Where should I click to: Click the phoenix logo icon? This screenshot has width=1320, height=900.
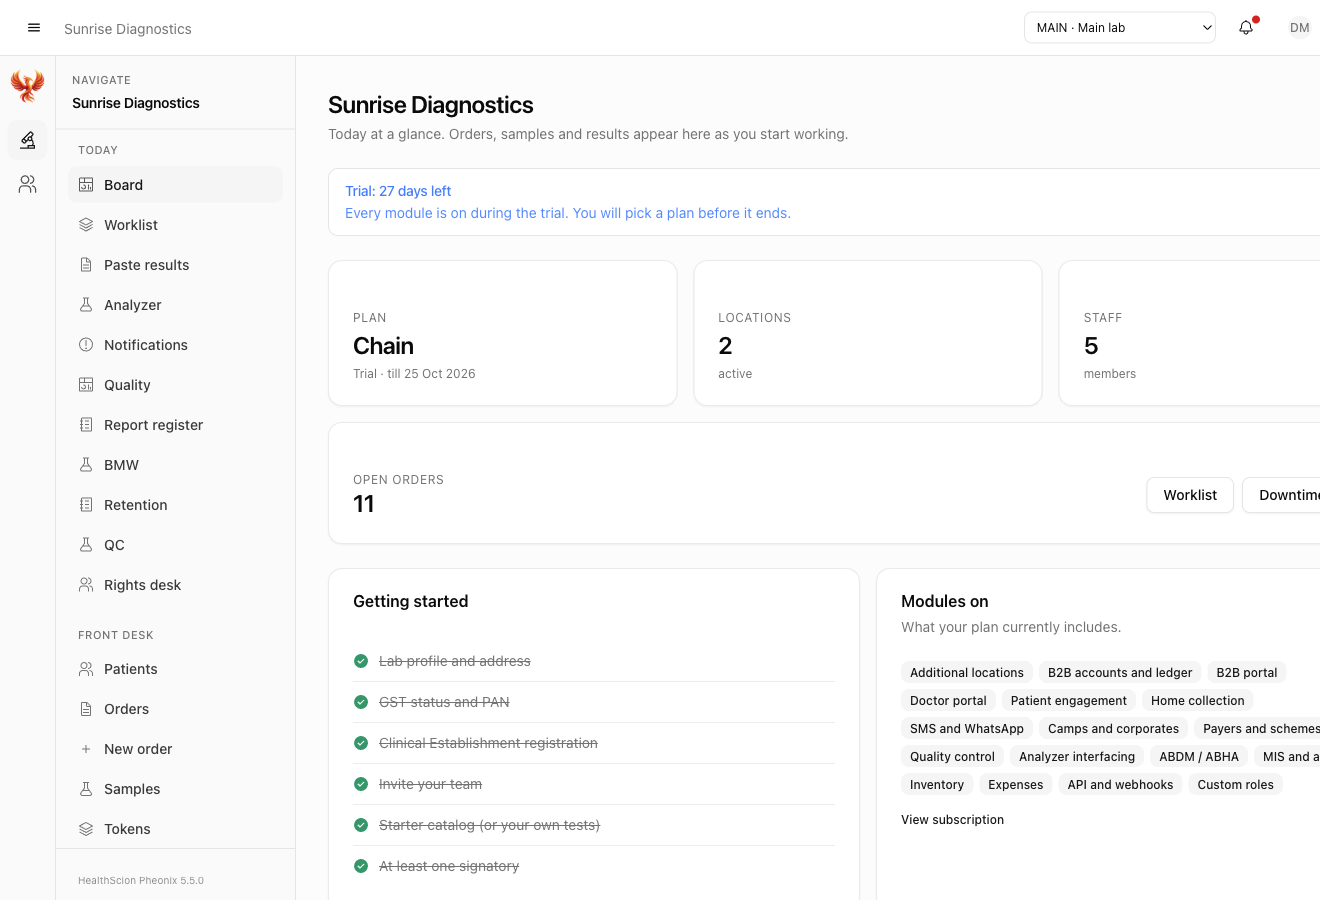point(28,86)
